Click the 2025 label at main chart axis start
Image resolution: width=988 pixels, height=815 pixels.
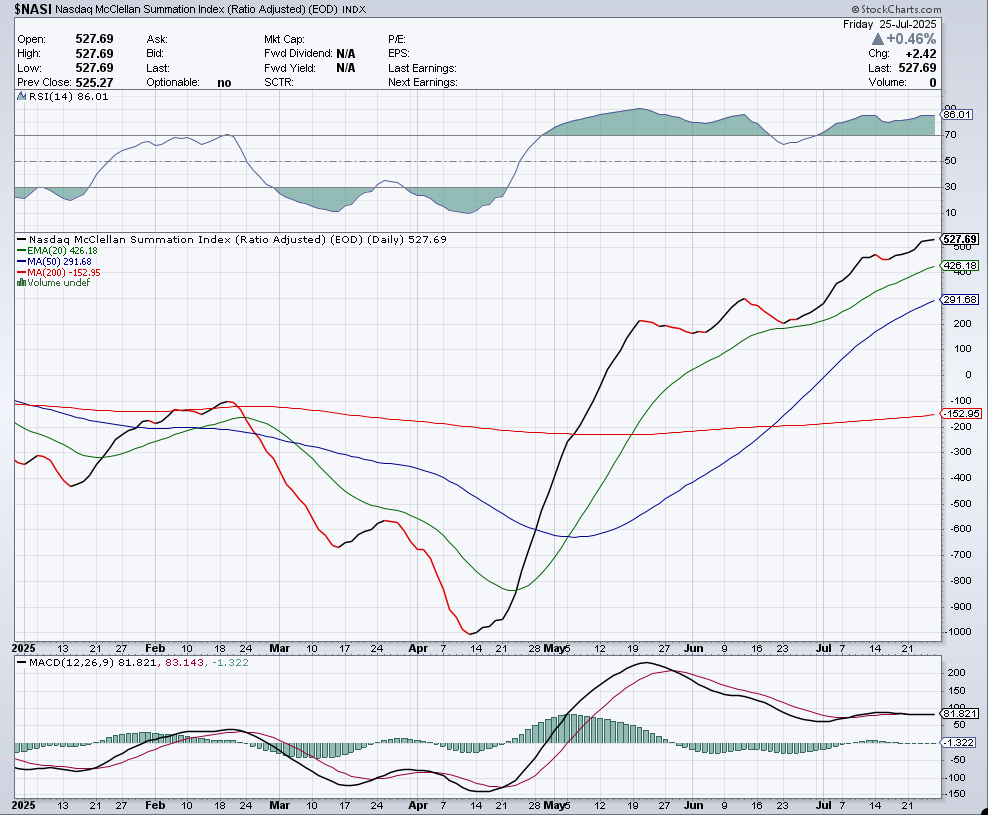24,648
